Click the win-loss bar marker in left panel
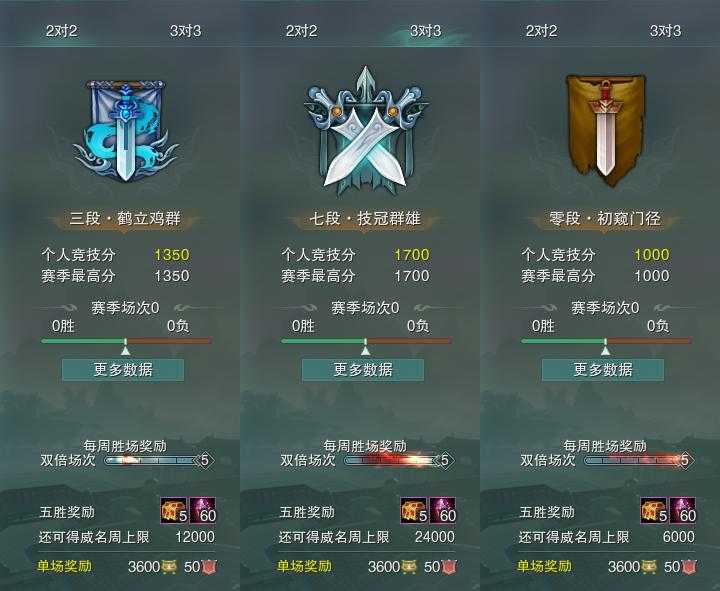Image resolution: width=720 pixels, height=591 pixels. point(125,347)
